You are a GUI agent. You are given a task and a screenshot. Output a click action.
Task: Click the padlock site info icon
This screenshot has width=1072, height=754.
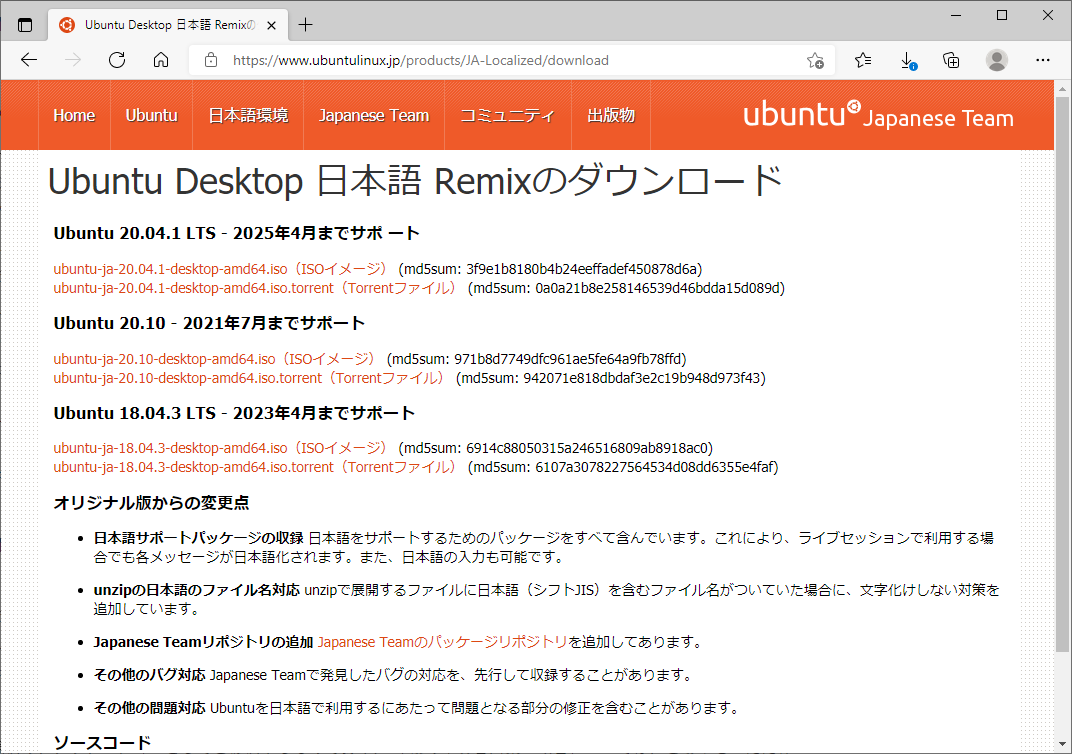click(x=211, y=60)
